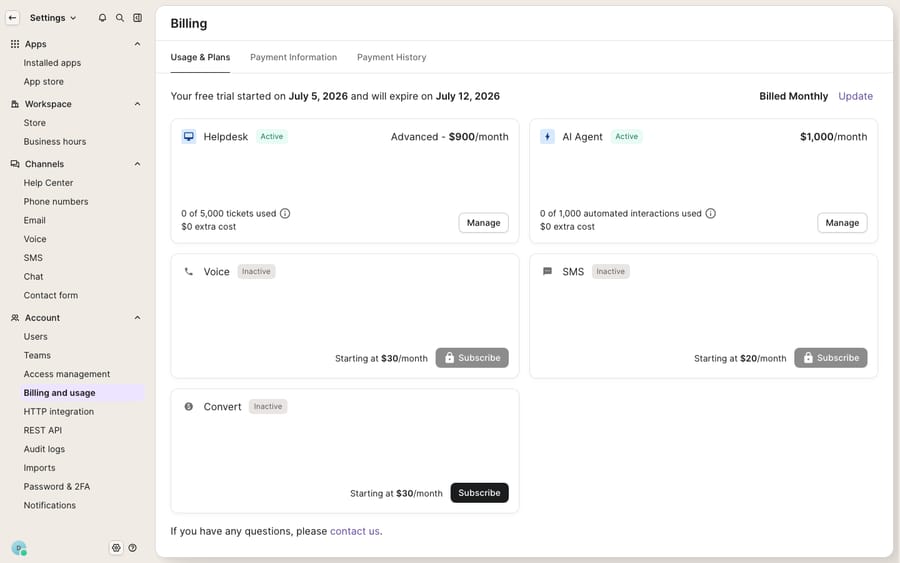Collapse the Channels section
The width and height of the screenshot is (900, 563).
point(137,164)
